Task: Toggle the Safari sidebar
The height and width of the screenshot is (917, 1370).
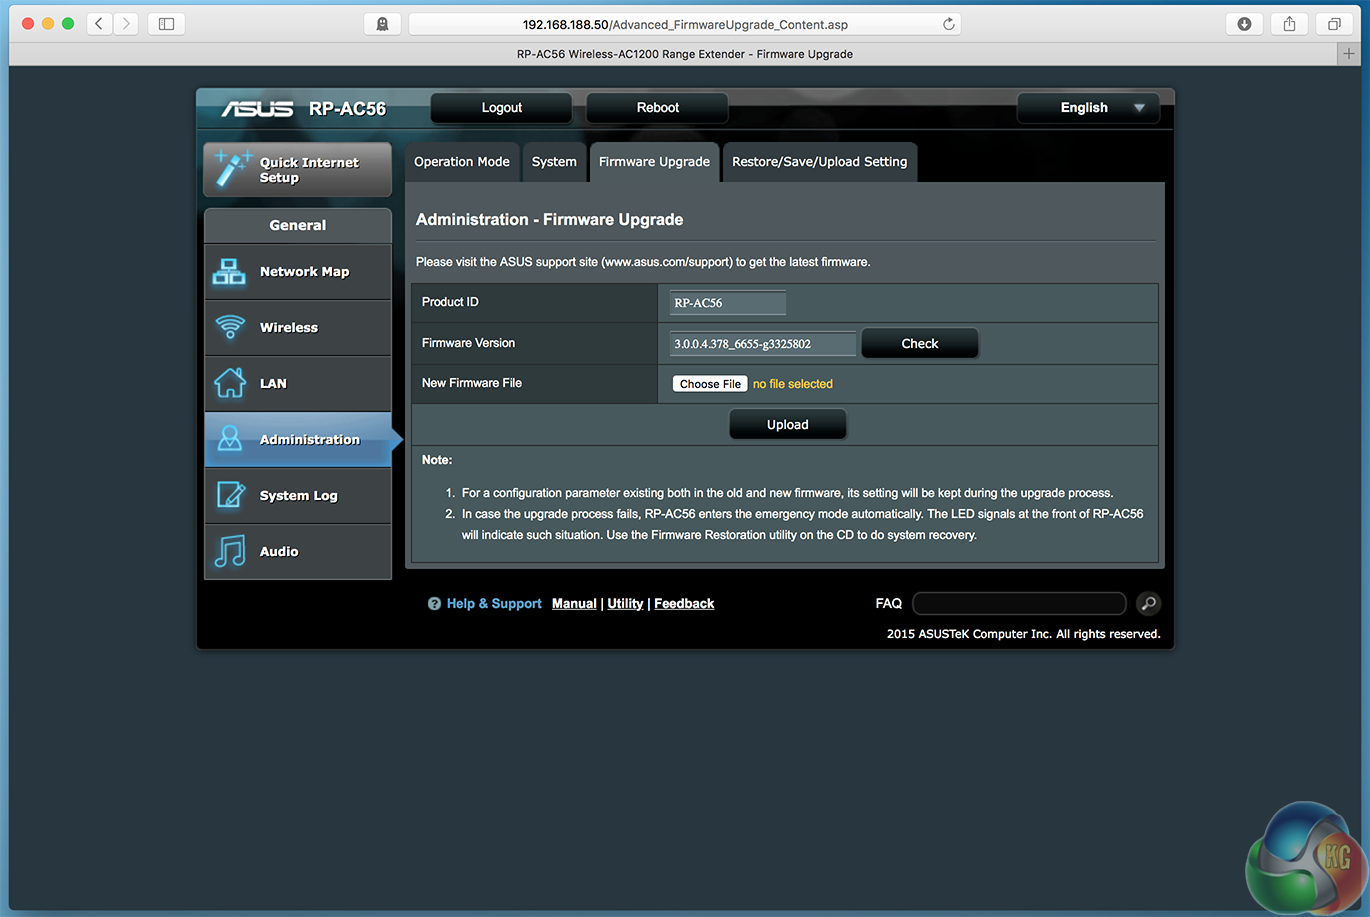Action: tap(167, 24)
